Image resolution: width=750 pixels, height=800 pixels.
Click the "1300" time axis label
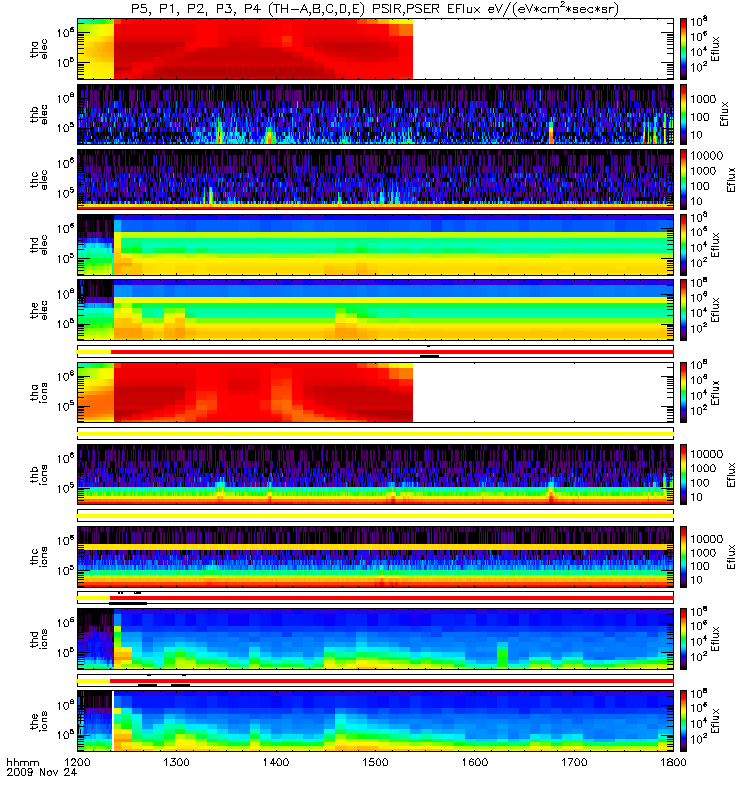(x=177, y=762)
